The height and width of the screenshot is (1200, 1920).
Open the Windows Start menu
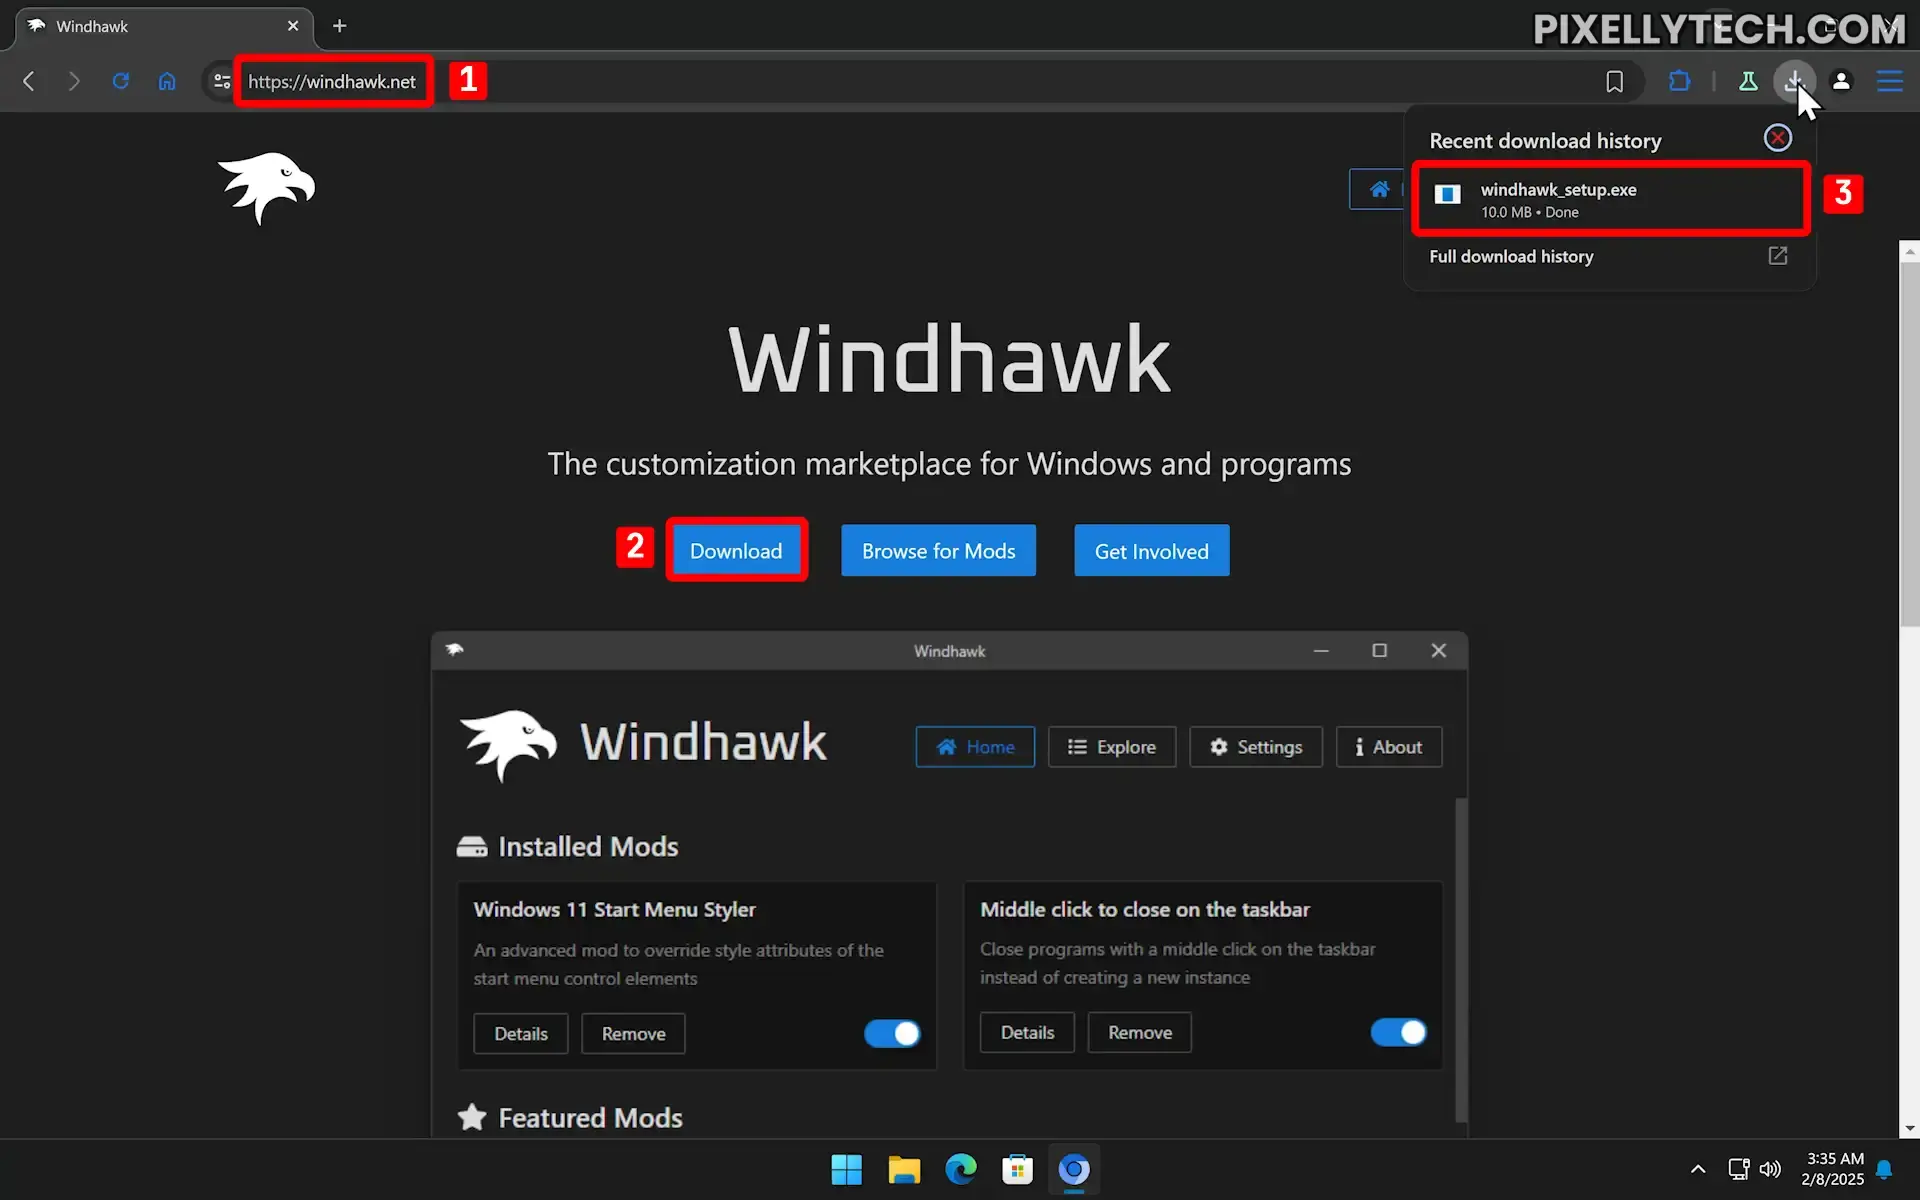point(846,1169)
